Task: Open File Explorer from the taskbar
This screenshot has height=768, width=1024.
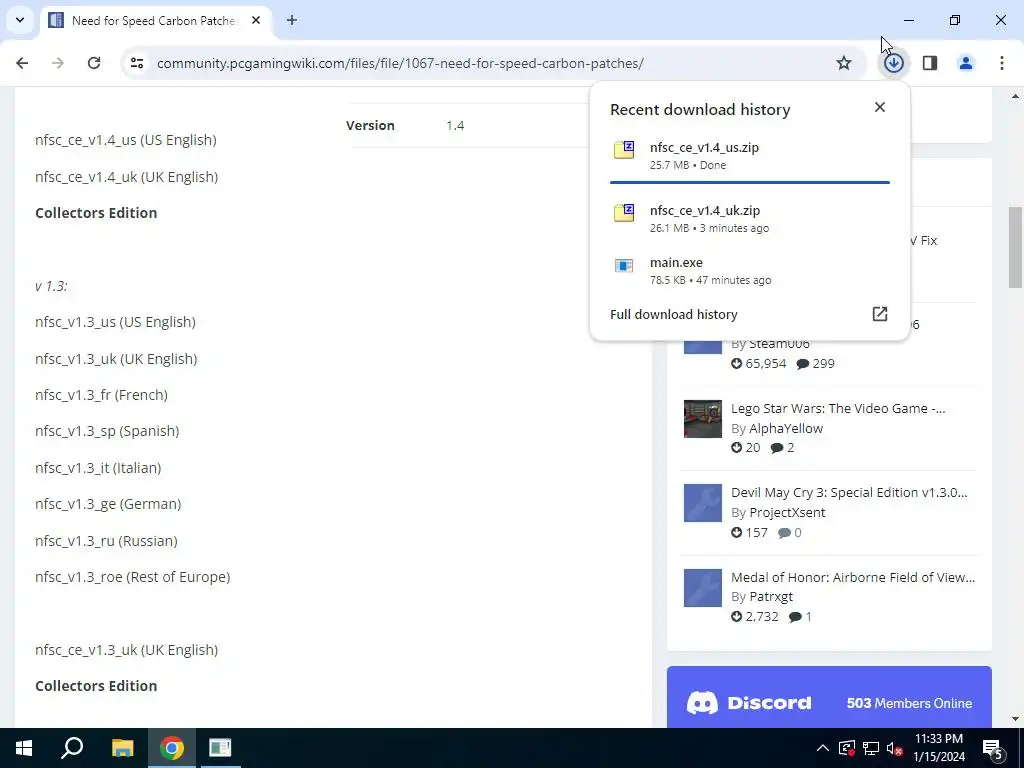Action: (122, 748)
